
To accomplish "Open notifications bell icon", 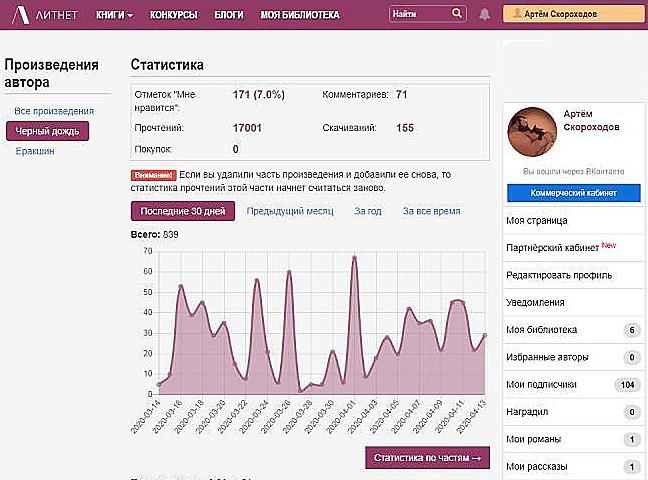I will click(485, 15).
